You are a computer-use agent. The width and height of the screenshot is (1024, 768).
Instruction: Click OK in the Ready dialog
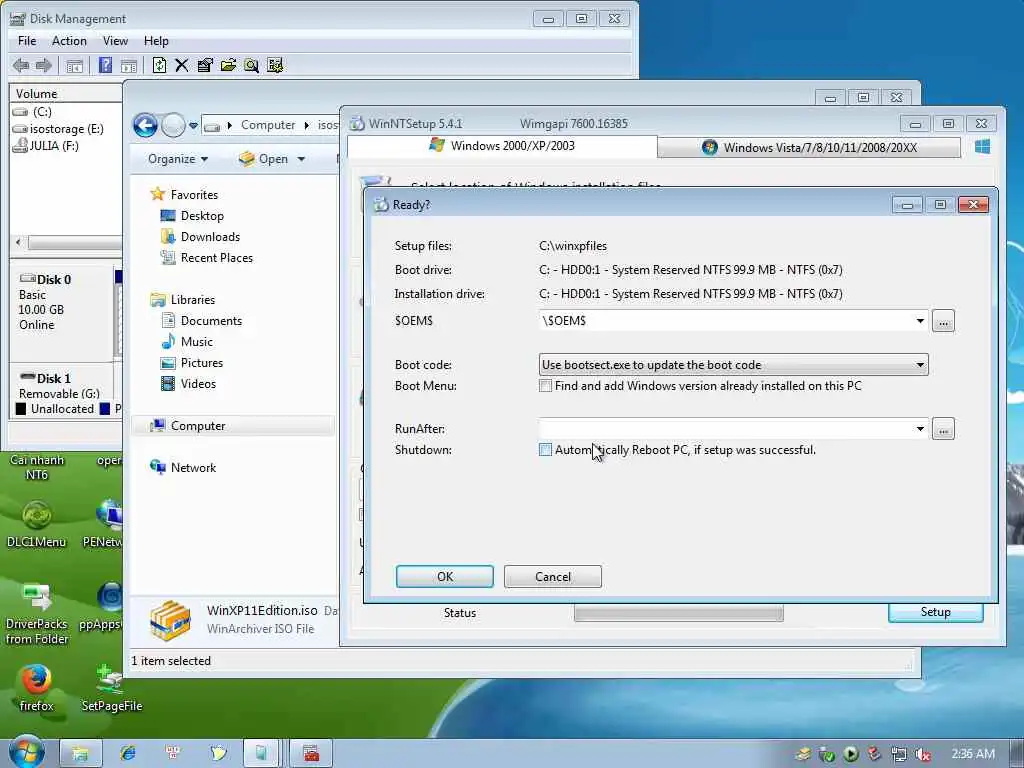[x=445, y=577]
